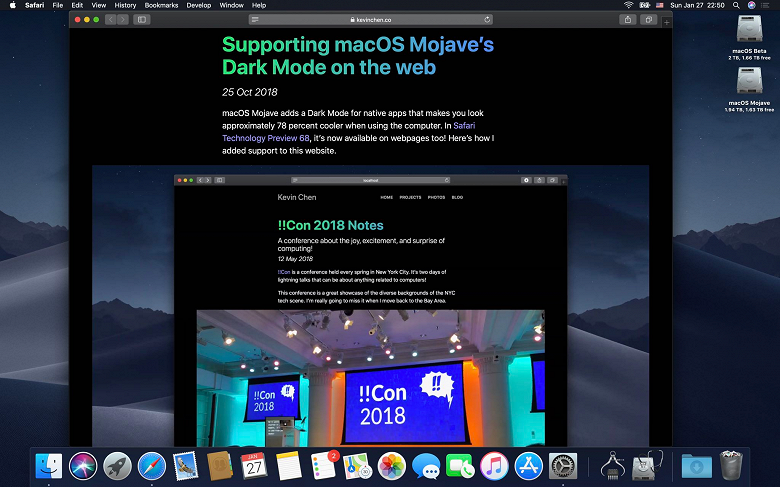Open the Bookmarks menu
Image resolution: width=780 pixels, height=487 pixels.
point(161,5)
